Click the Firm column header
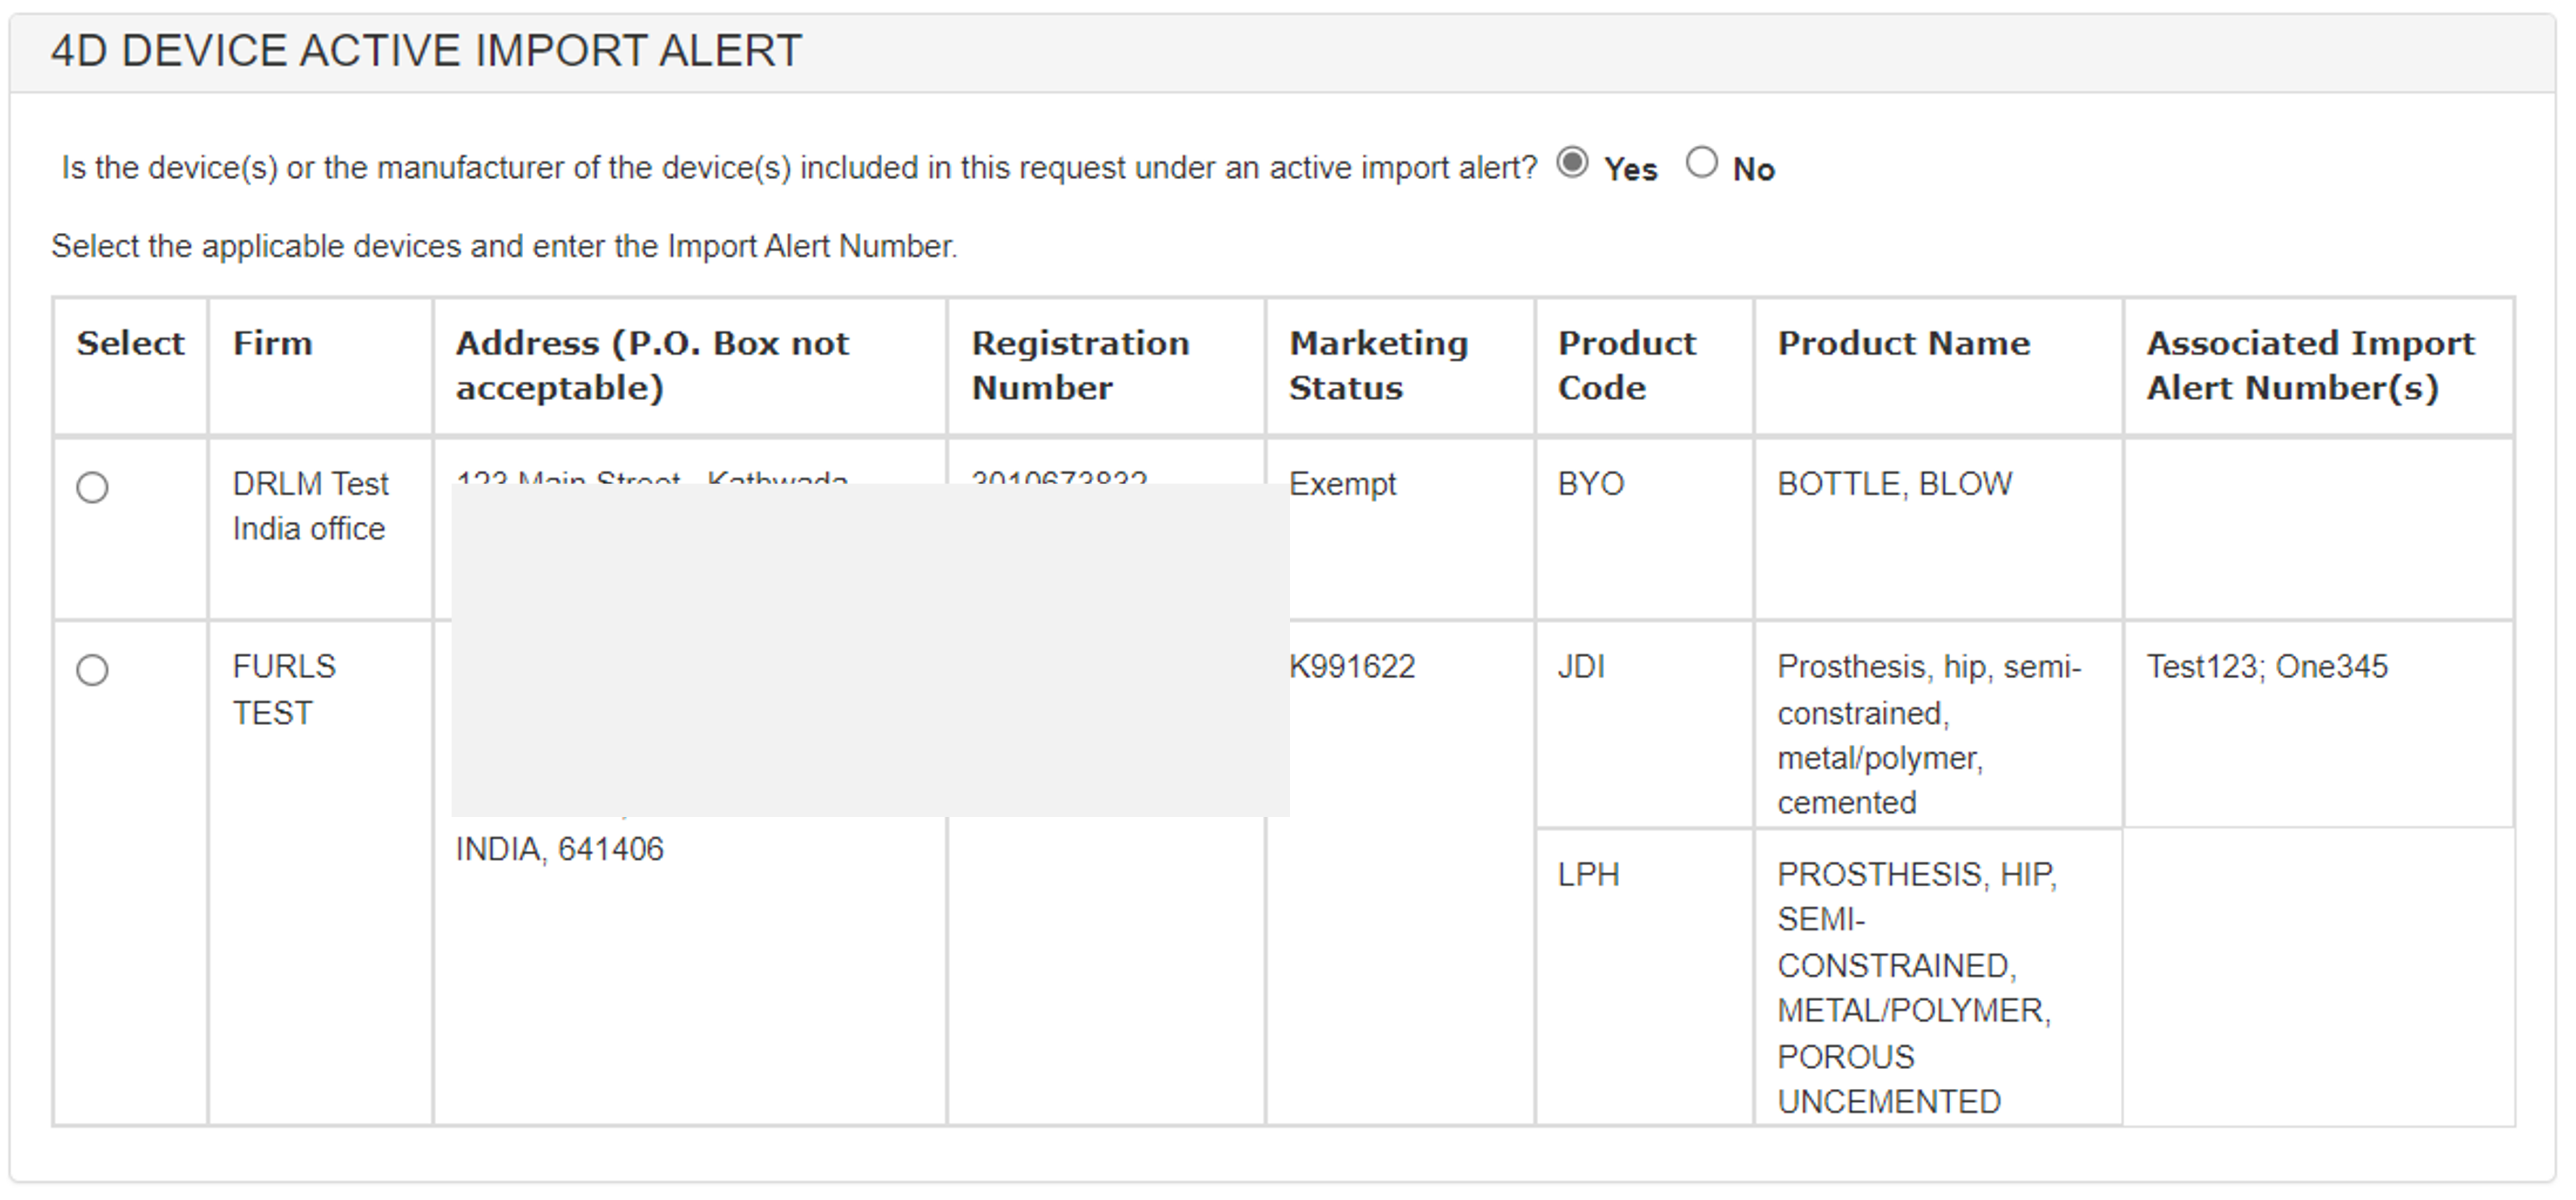This screenshot has width=2576, height=1200. [272, 344]
